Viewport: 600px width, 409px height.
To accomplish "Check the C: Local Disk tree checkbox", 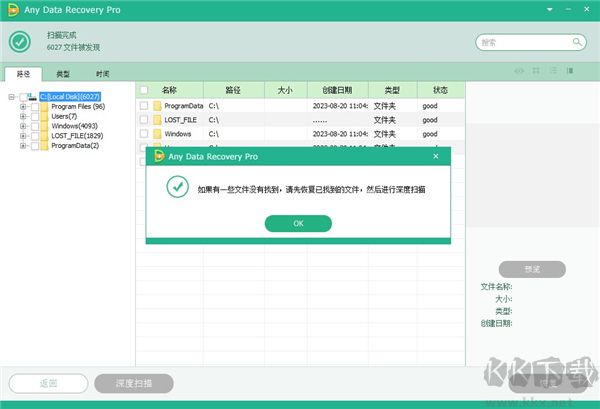I will coord(24,97).
